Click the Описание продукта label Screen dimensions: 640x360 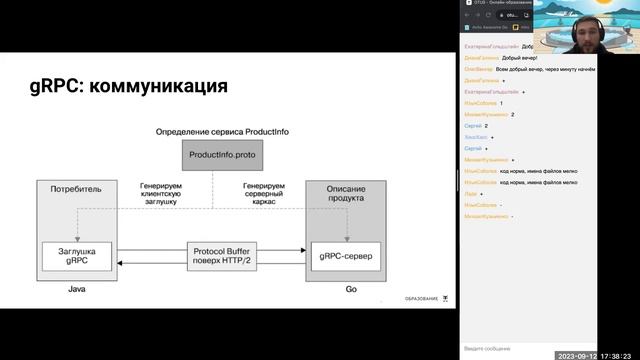coord(346,193)
